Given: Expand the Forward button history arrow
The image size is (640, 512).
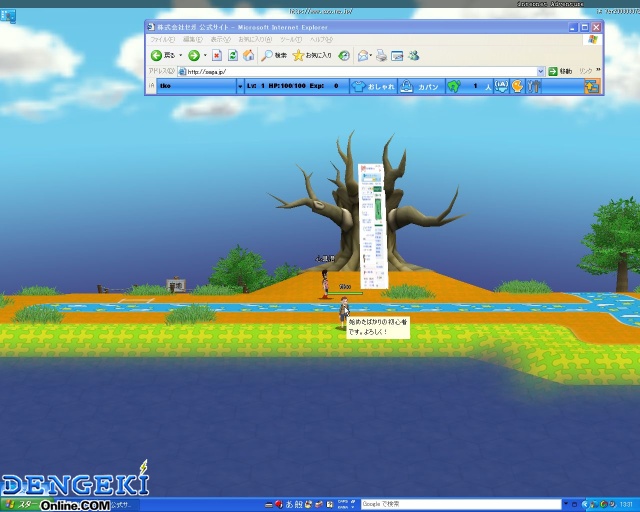Looking at the screenshot, I should click(205, 56).
